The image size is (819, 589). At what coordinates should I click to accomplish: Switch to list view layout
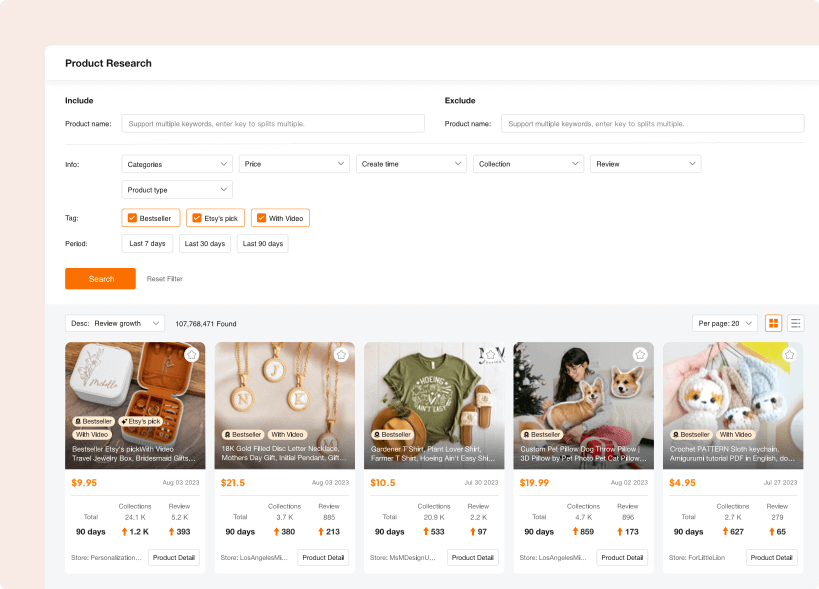tap(795, 323)
